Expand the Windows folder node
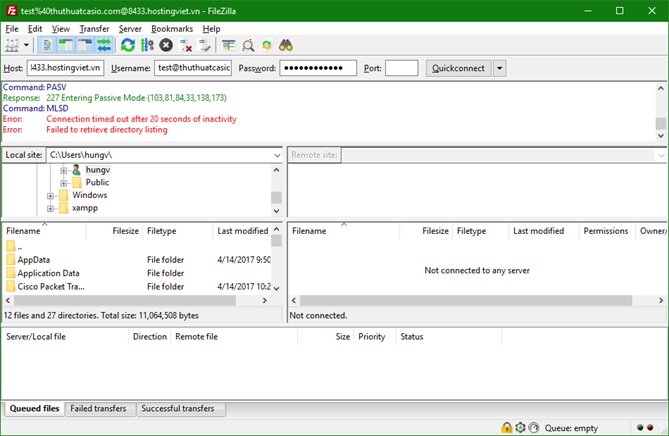669x436 pixels. pos(50,196)
